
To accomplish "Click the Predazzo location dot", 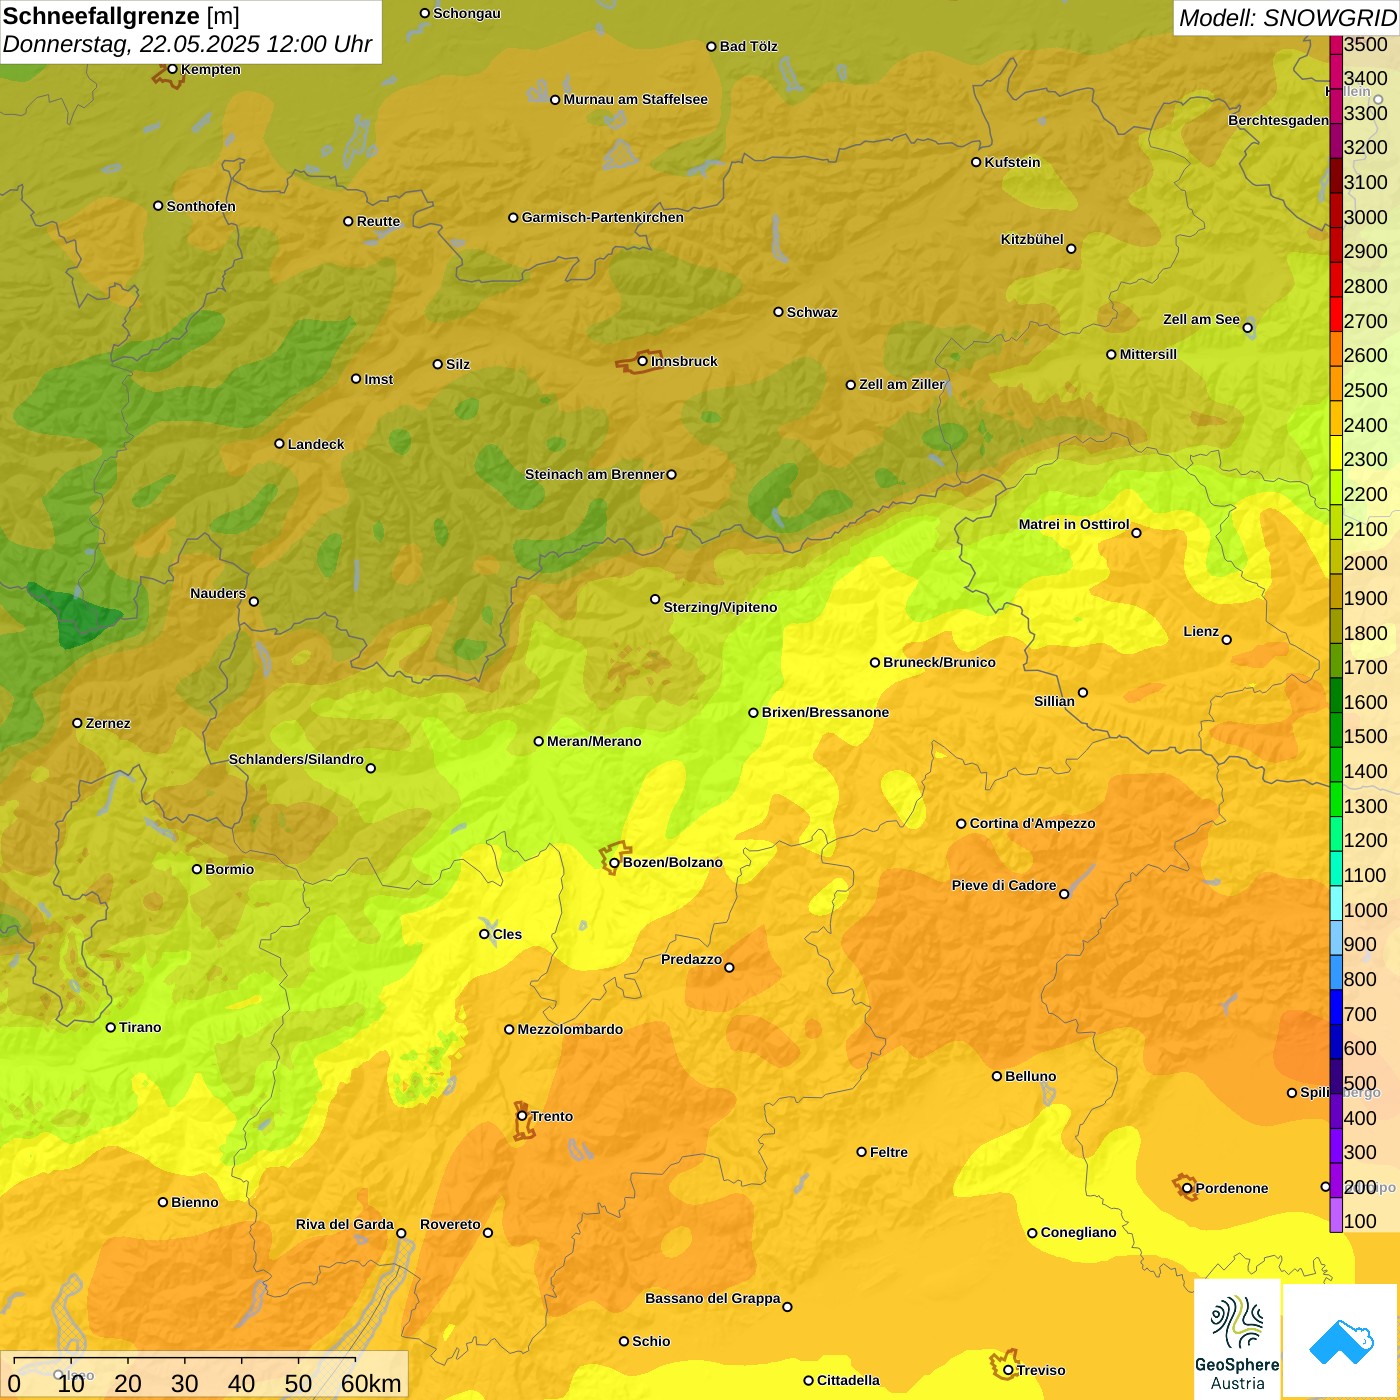I will tap(729, 967).
